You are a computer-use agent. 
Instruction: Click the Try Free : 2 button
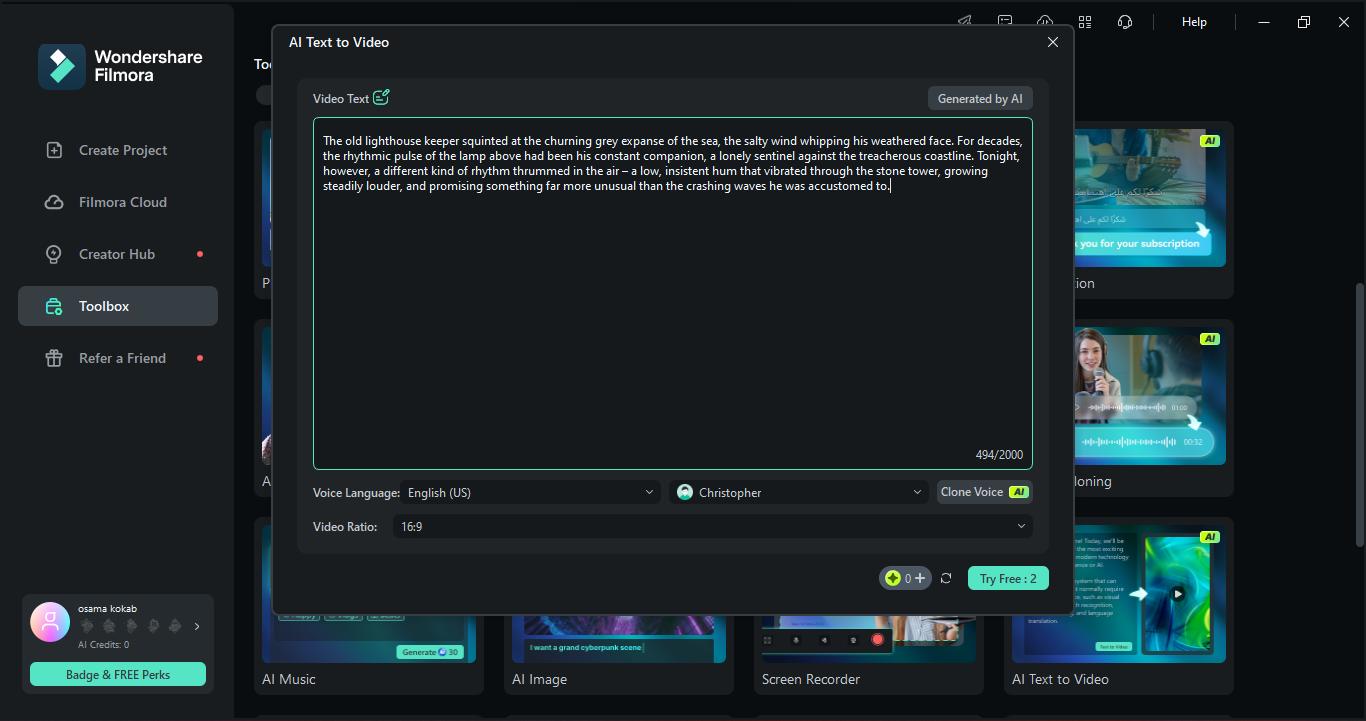[1008, 578]
